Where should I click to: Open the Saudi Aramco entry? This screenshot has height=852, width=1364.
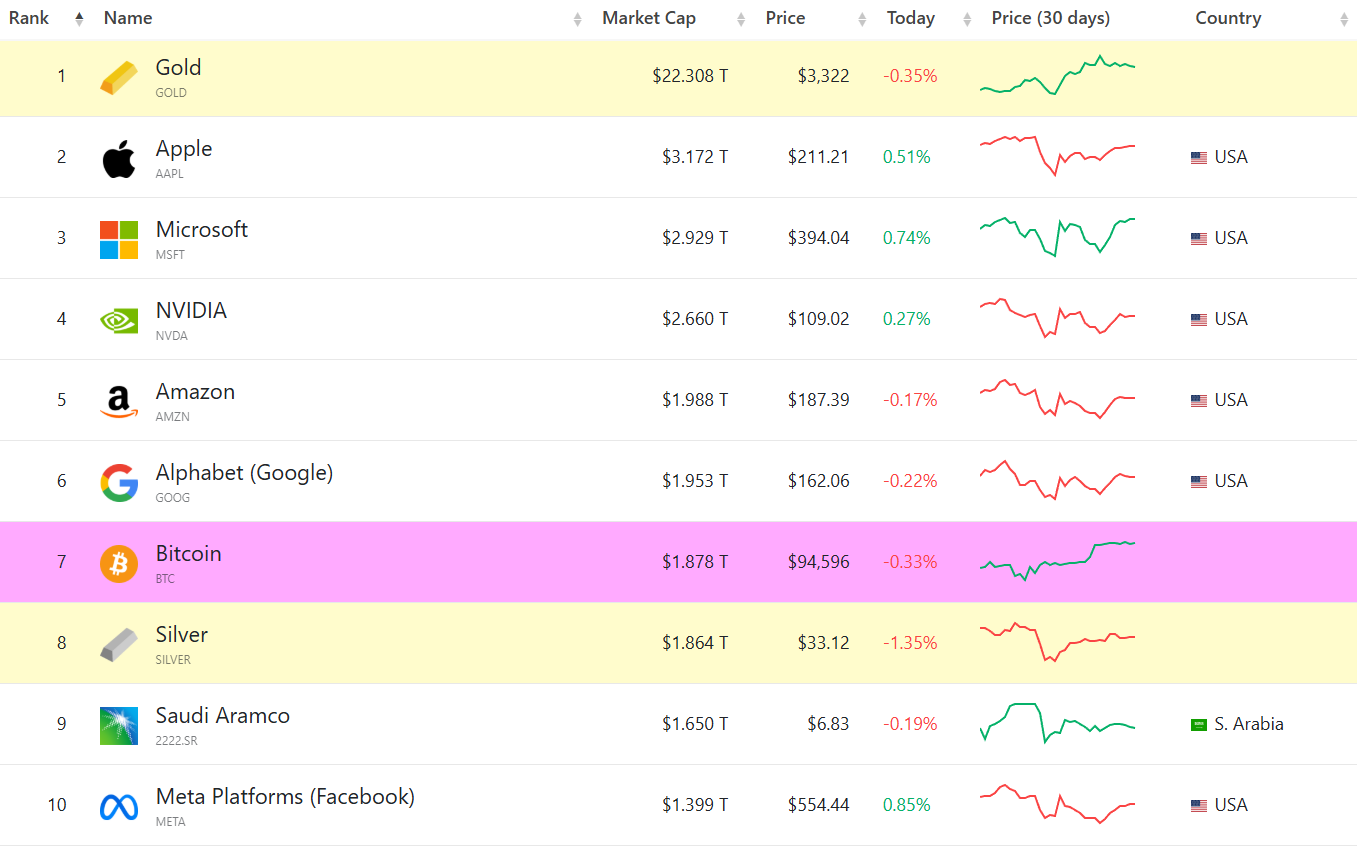pos(222,714)
